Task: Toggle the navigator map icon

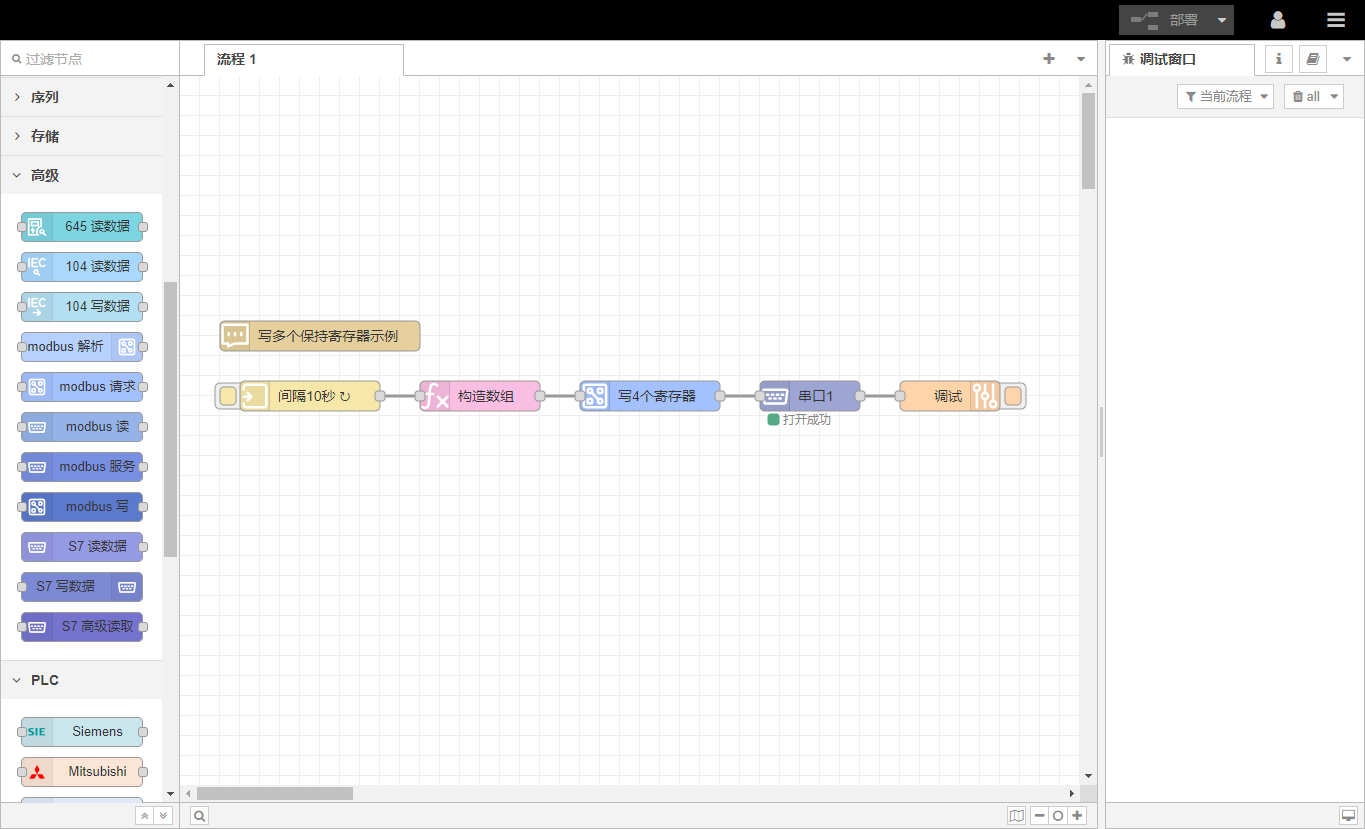Action: [x=1017, y=816]
